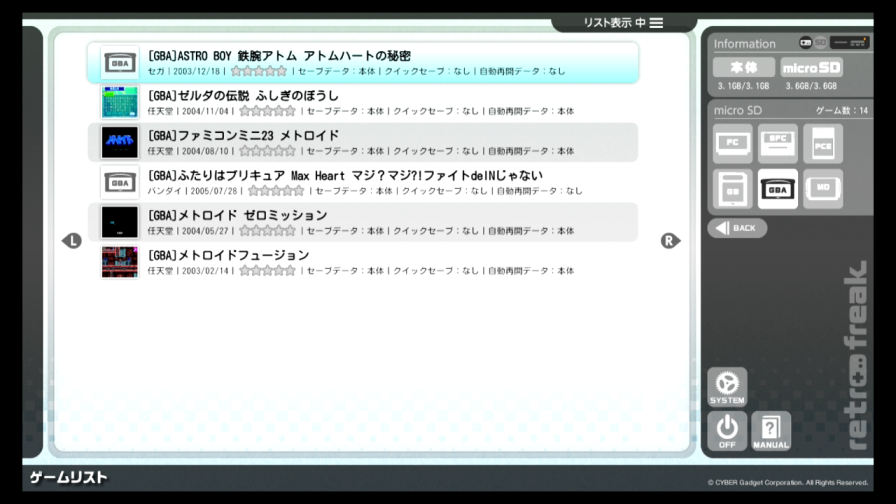This screenshot has width=896, height=504.
Task: Select the GBA console cartridge icon
Action: tap(778, 189)
